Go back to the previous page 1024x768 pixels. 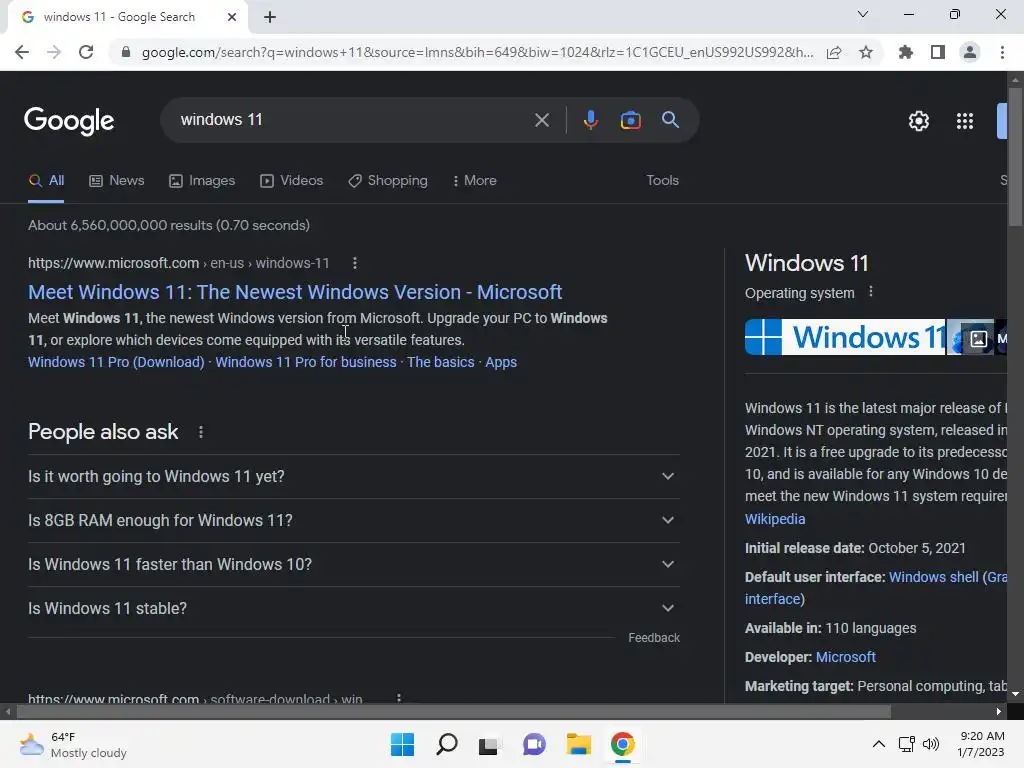pos(22,52)
